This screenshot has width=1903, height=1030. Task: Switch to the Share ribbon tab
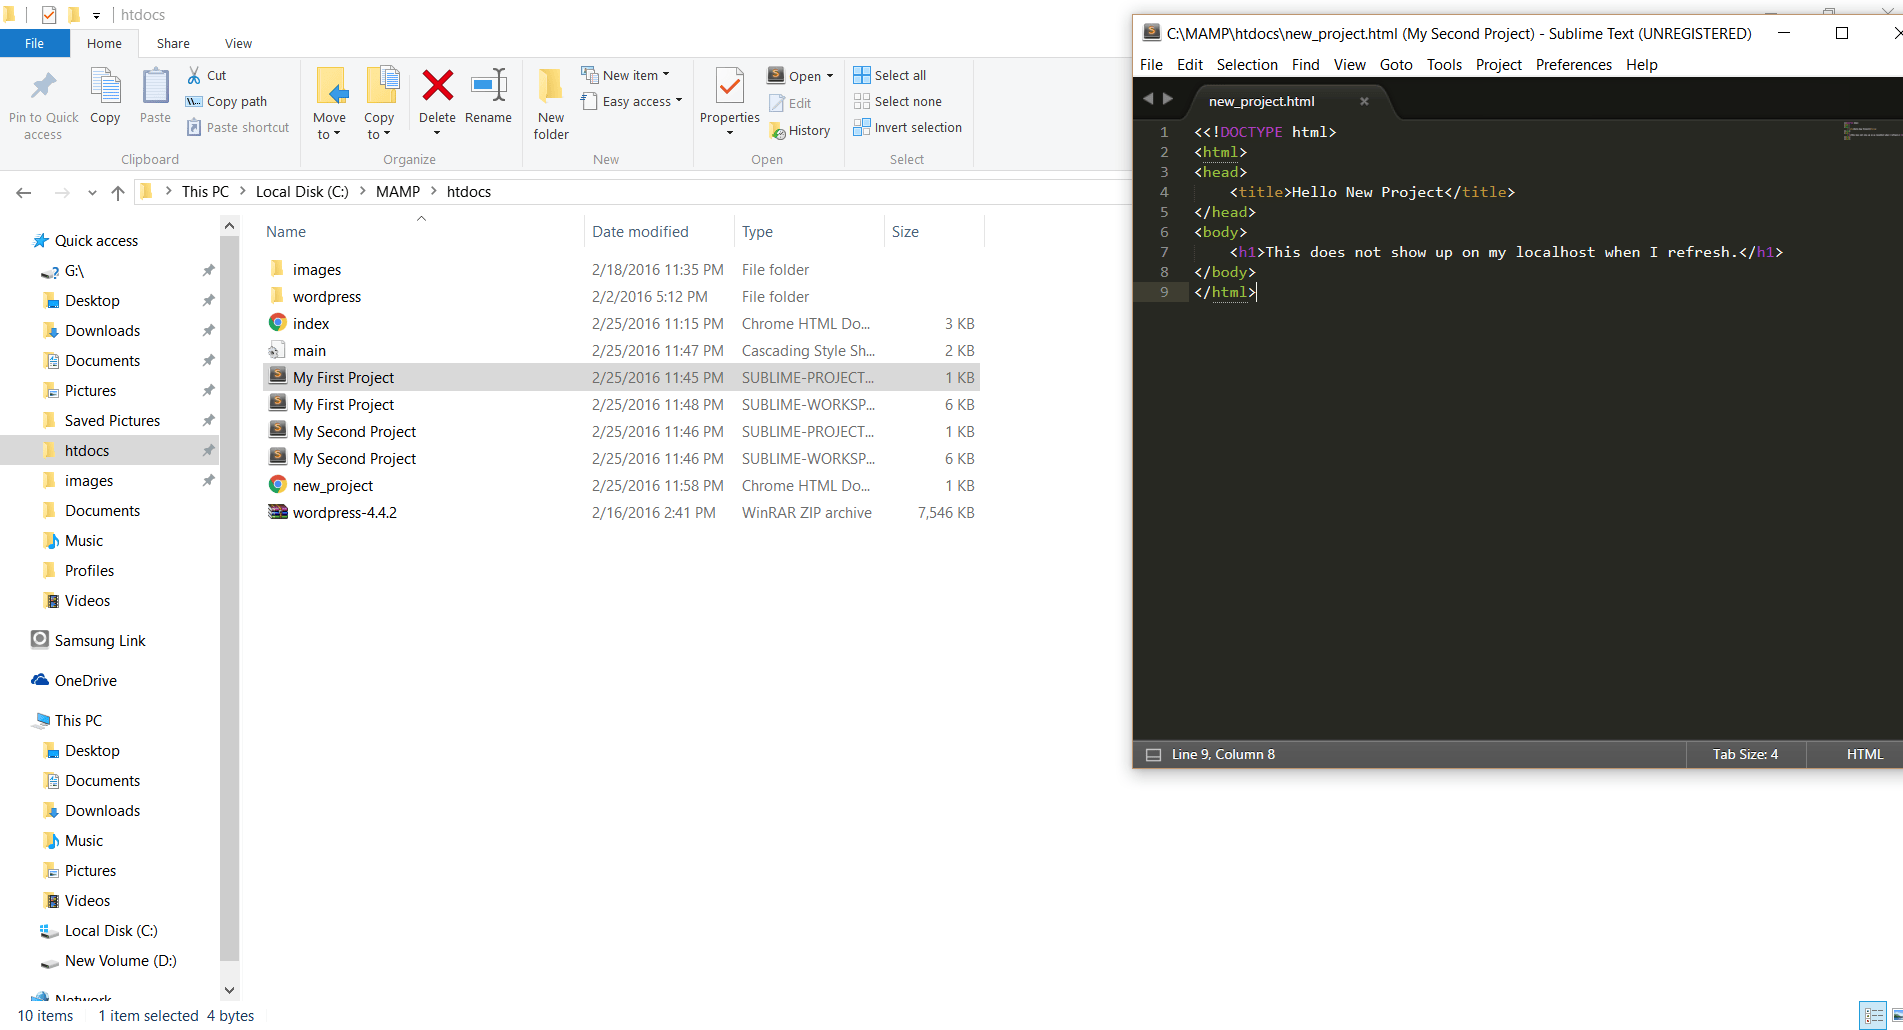click(173, 43)
